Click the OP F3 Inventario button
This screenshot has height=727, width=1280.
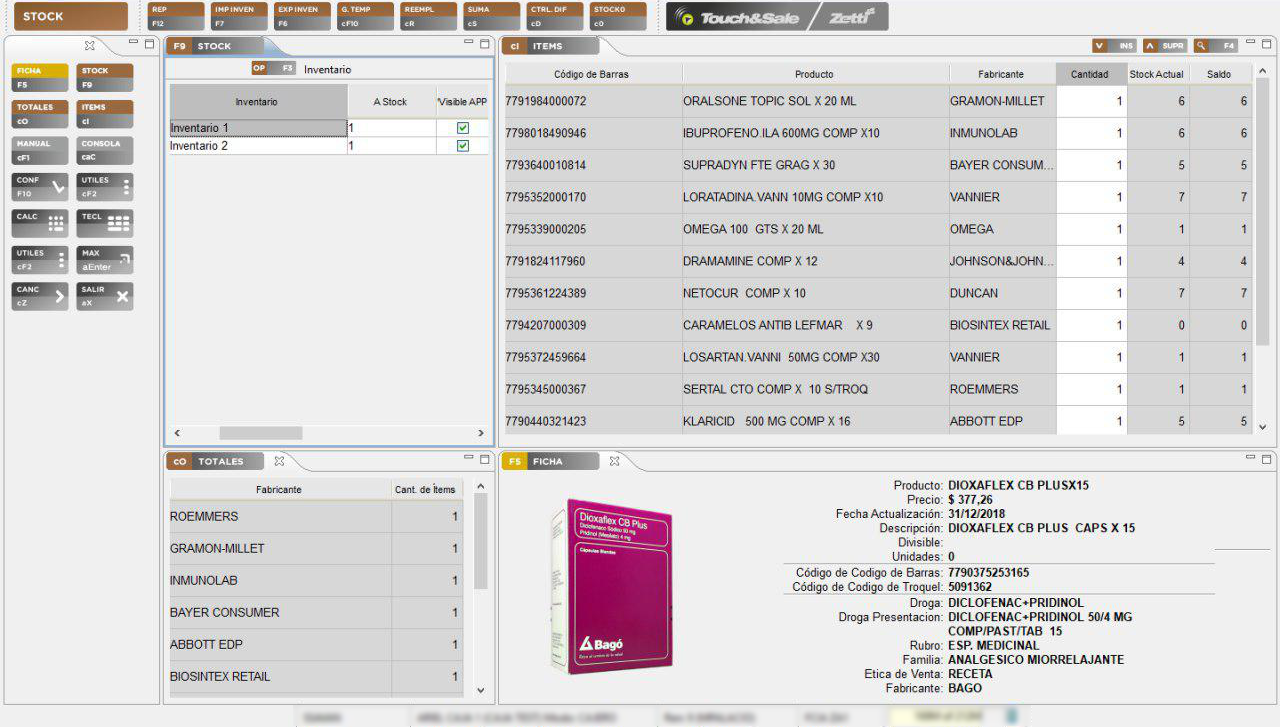tap(274, 69)
